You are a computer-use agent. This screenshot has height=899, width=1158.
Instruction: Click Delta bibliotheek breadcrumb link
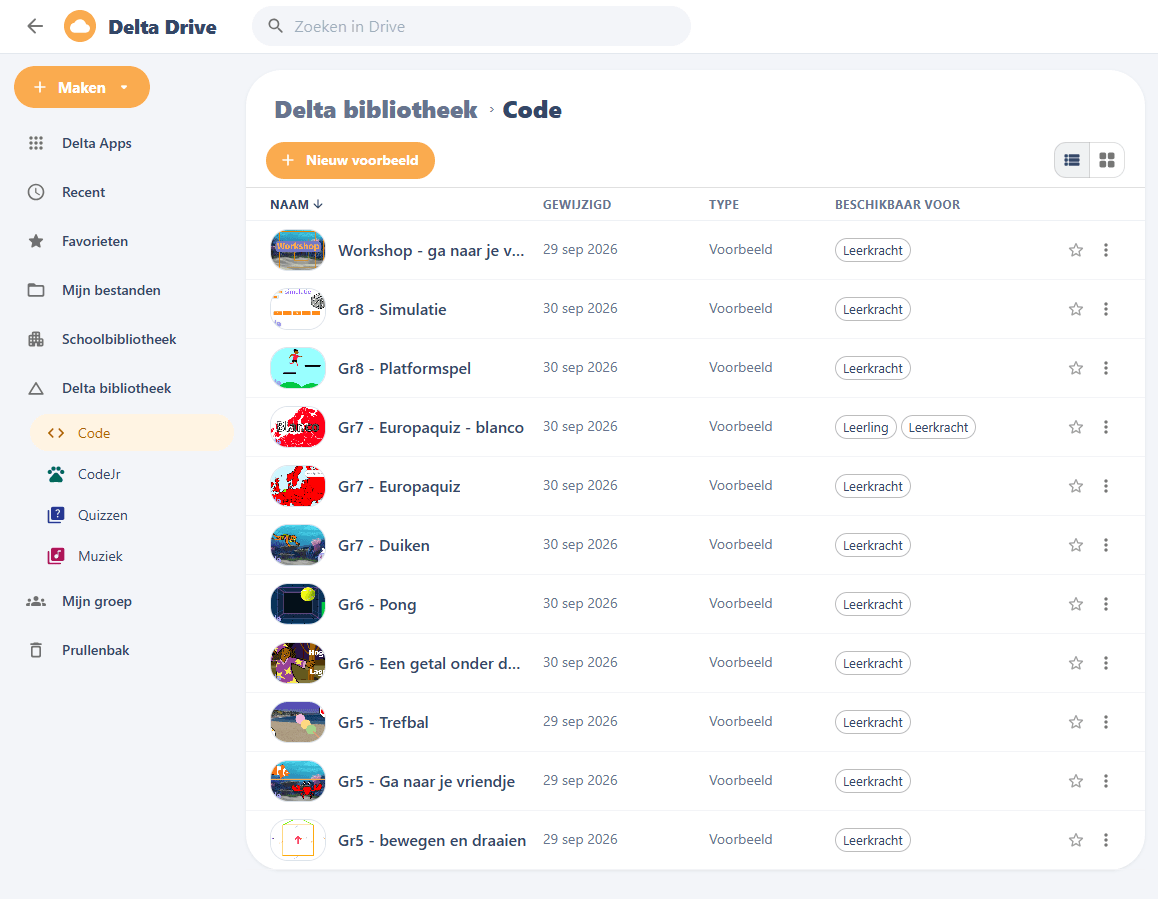[376, 109]
